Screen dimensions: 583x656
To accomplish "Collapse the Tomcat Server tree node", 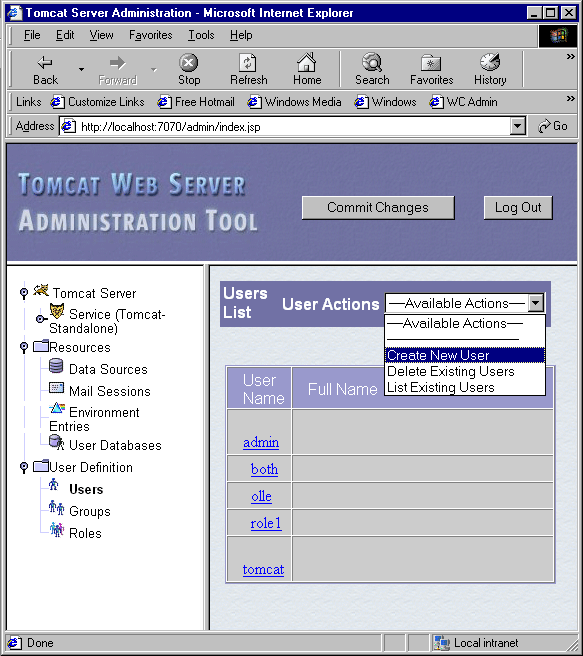I will (24, 292).
